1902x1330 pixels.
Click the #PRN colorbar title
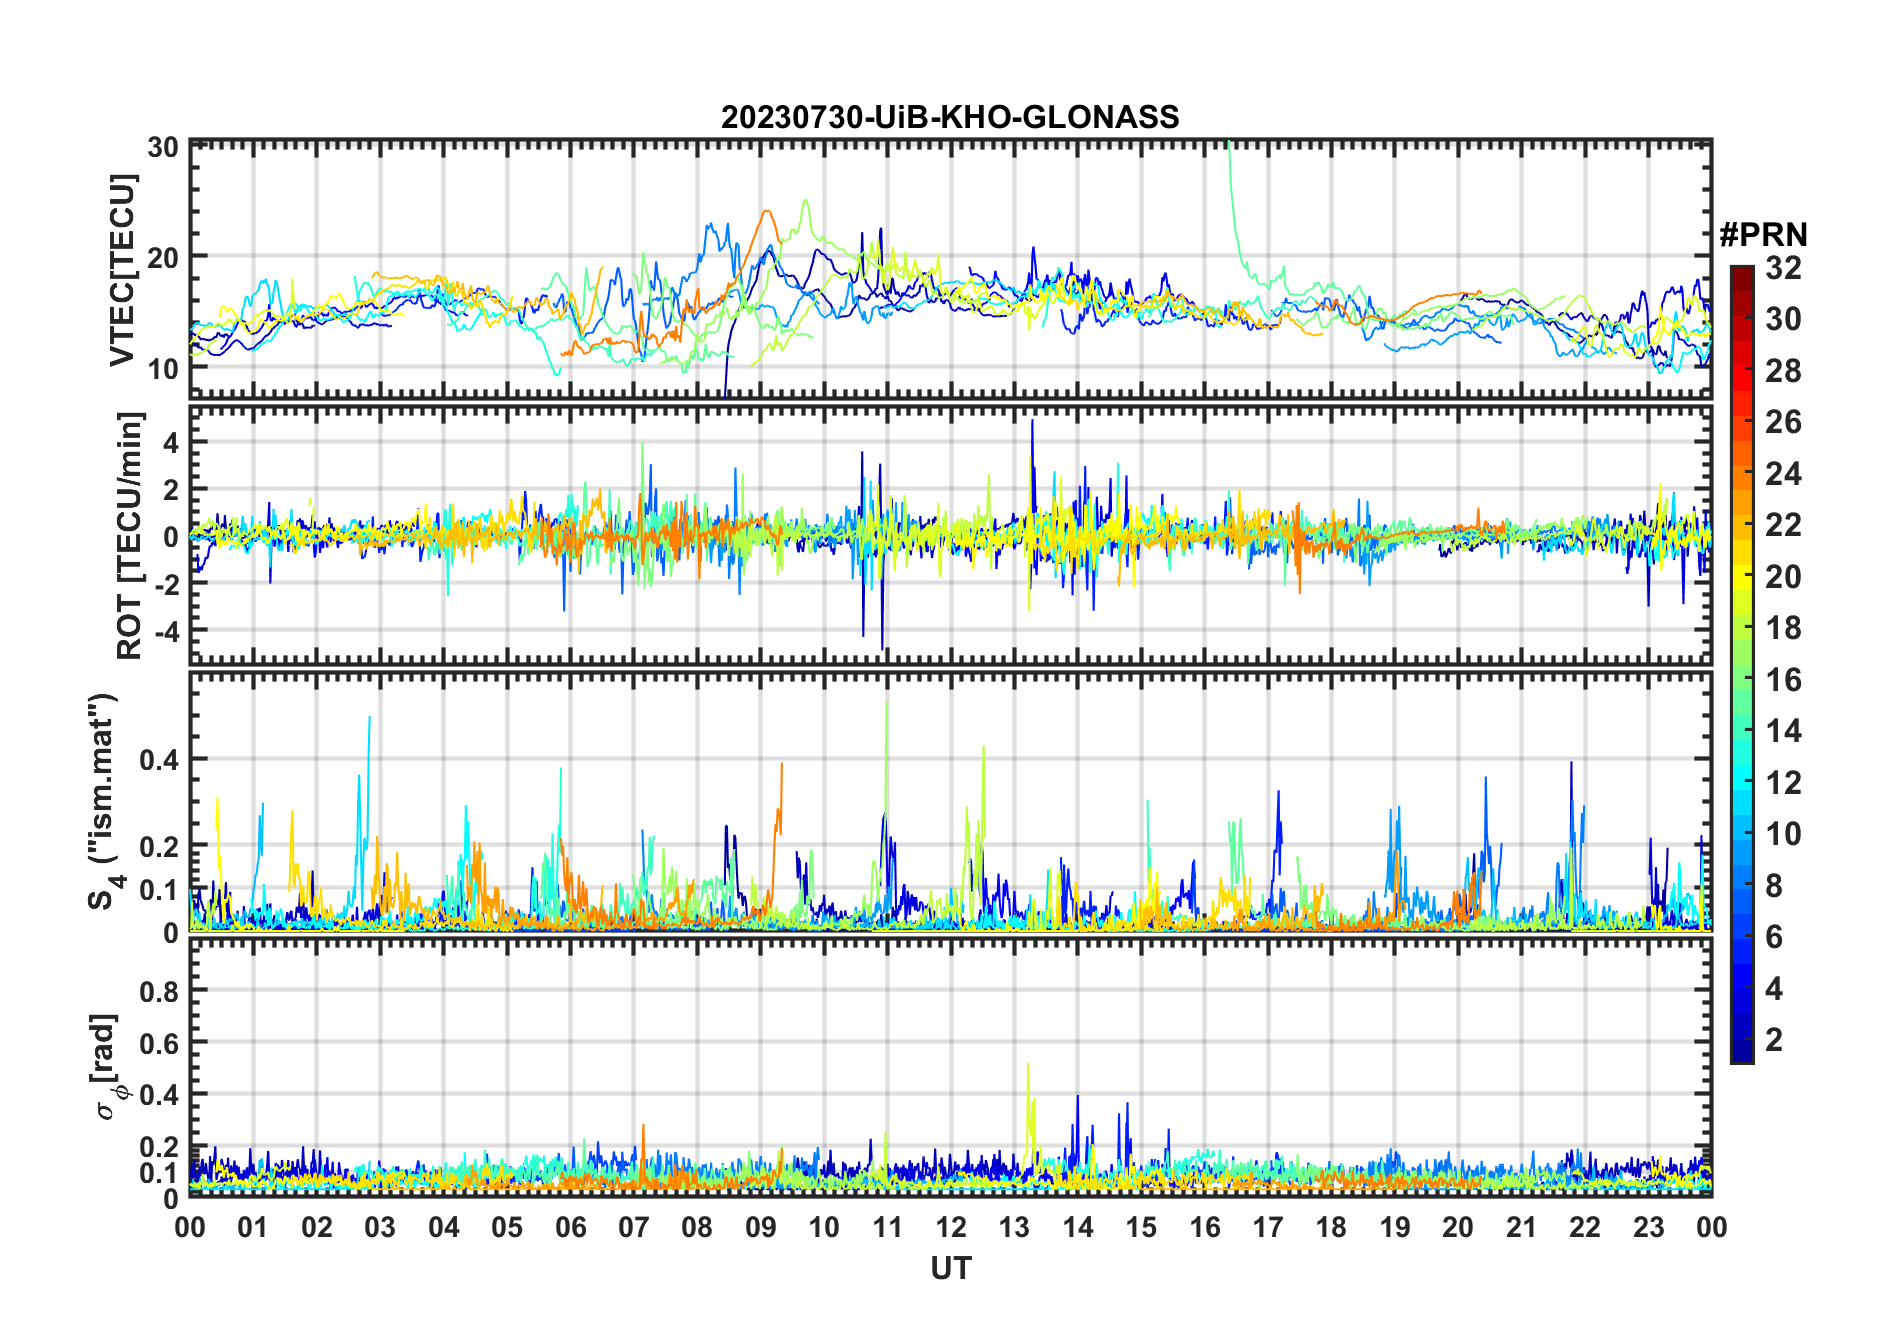coord(1763,235)
